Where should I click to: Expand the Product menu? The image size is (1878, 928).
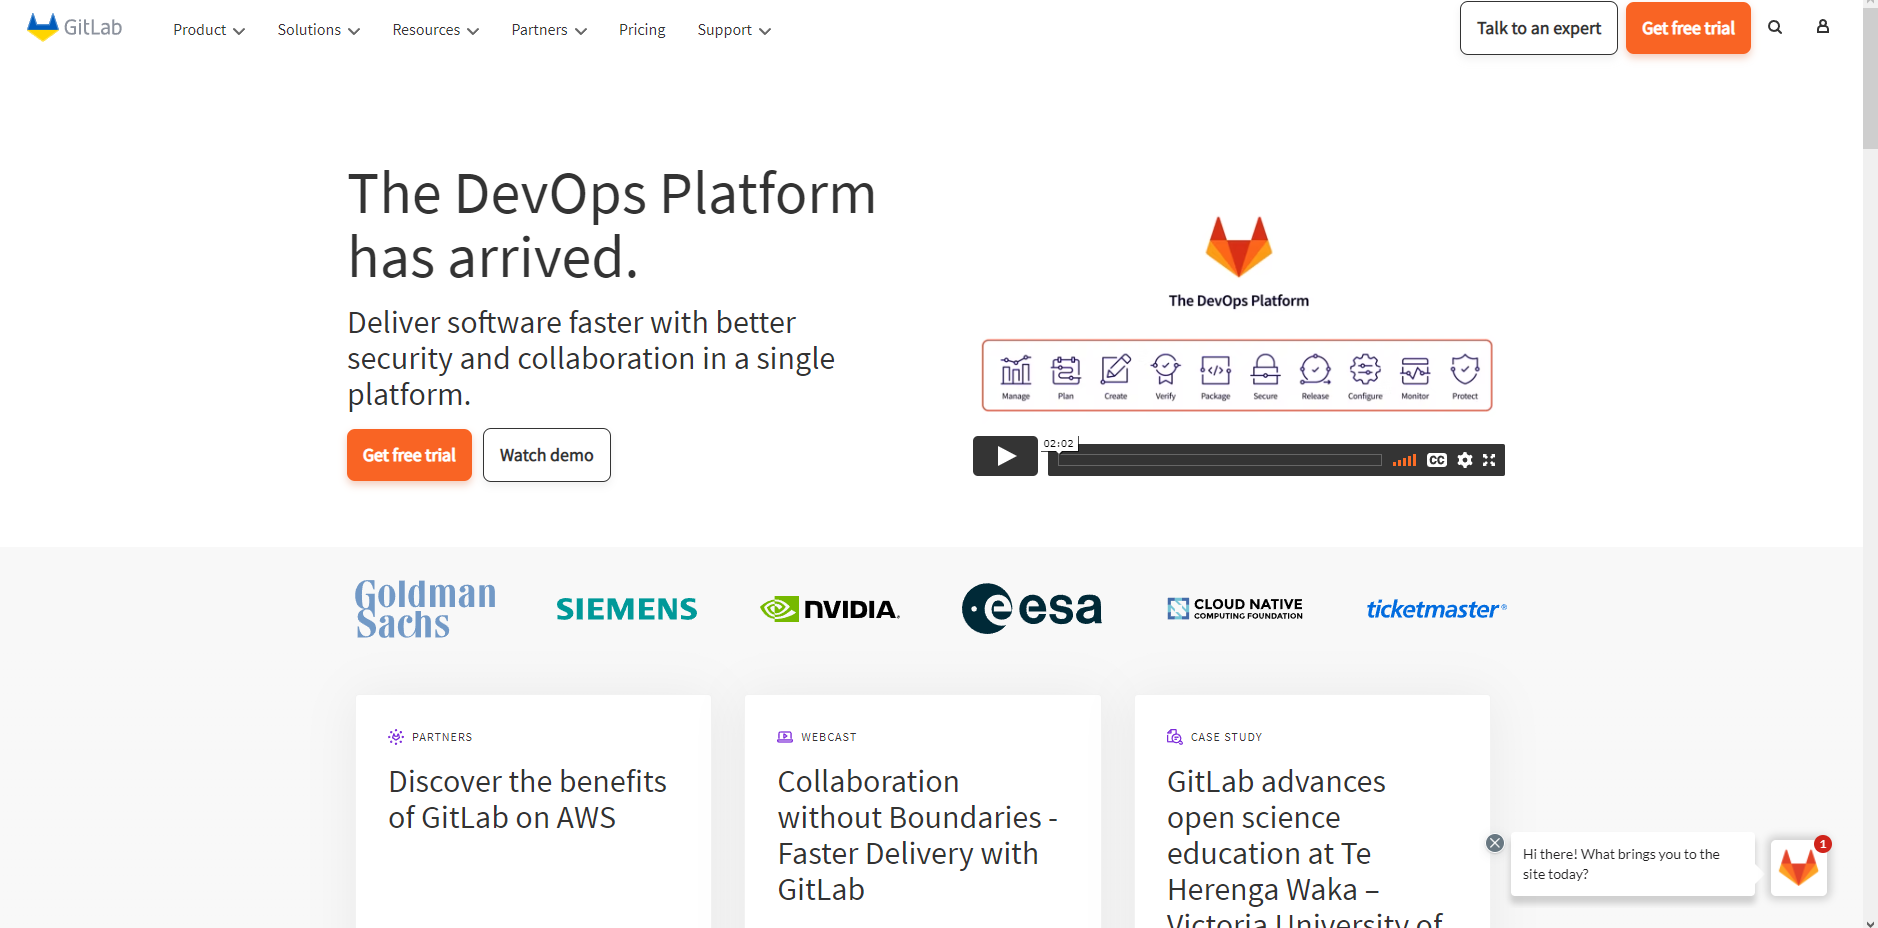(209, 30)
